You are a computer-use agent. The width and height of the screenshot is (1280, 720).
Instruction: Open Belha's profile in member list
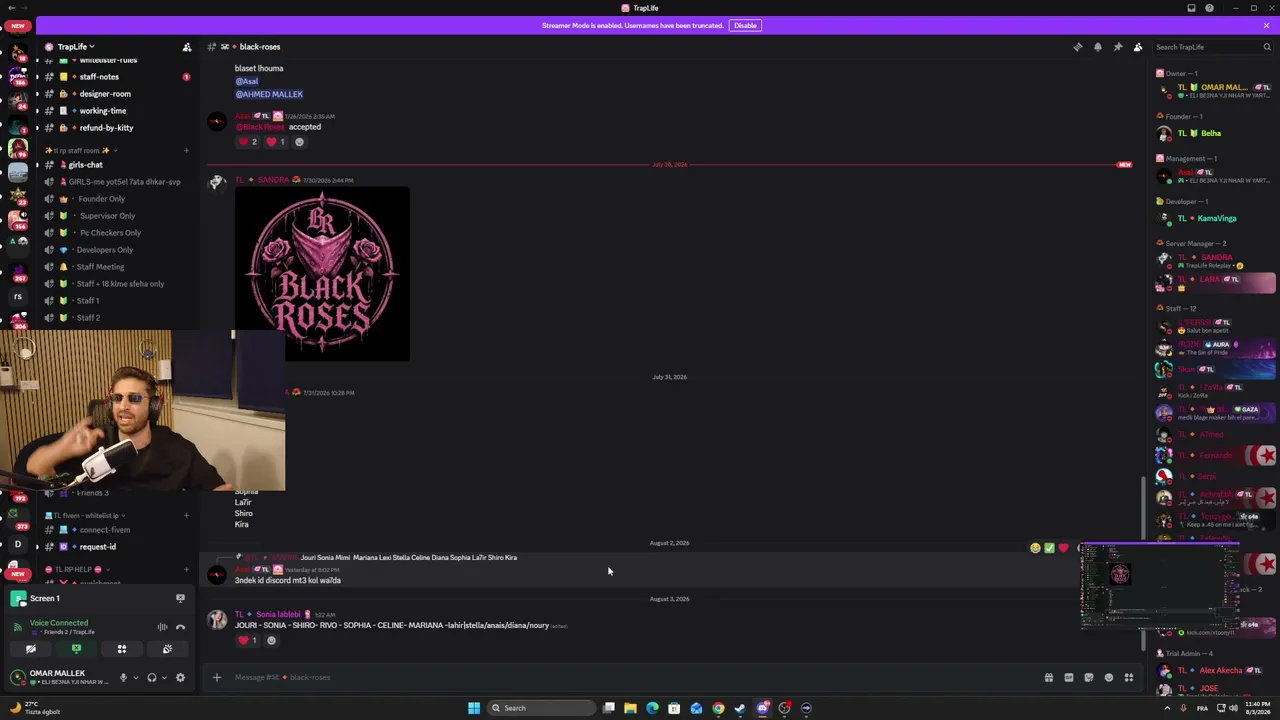point(1214,133)
